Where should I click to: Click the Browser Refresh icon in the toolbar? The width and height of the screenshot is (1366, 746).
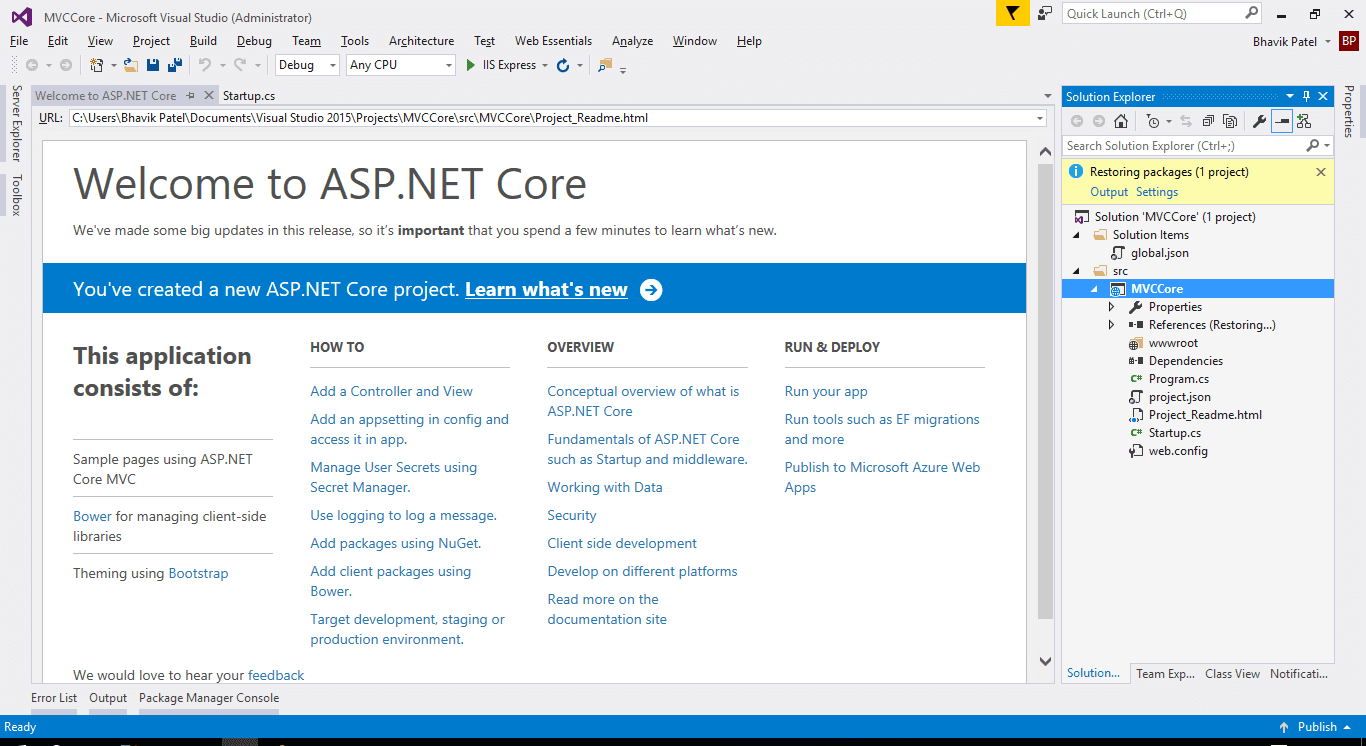point(563,65)
